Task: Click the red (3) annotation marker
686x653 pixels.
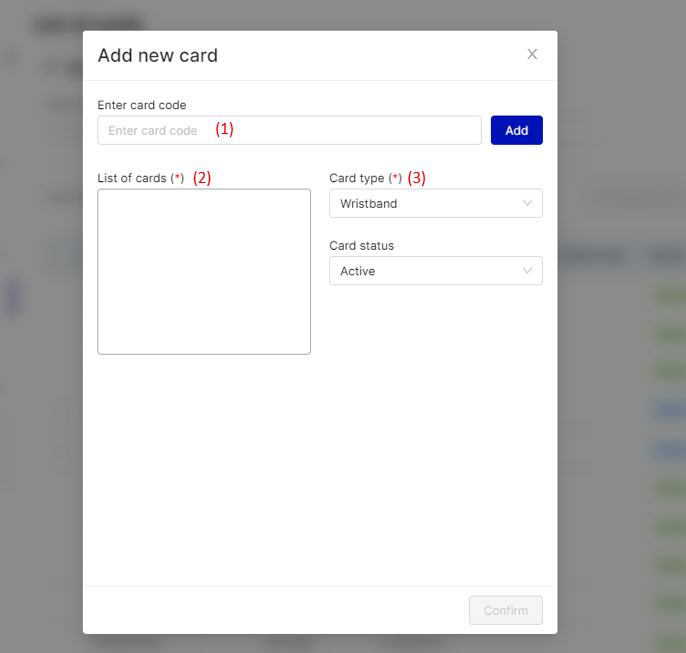Action: click(416, 178)
